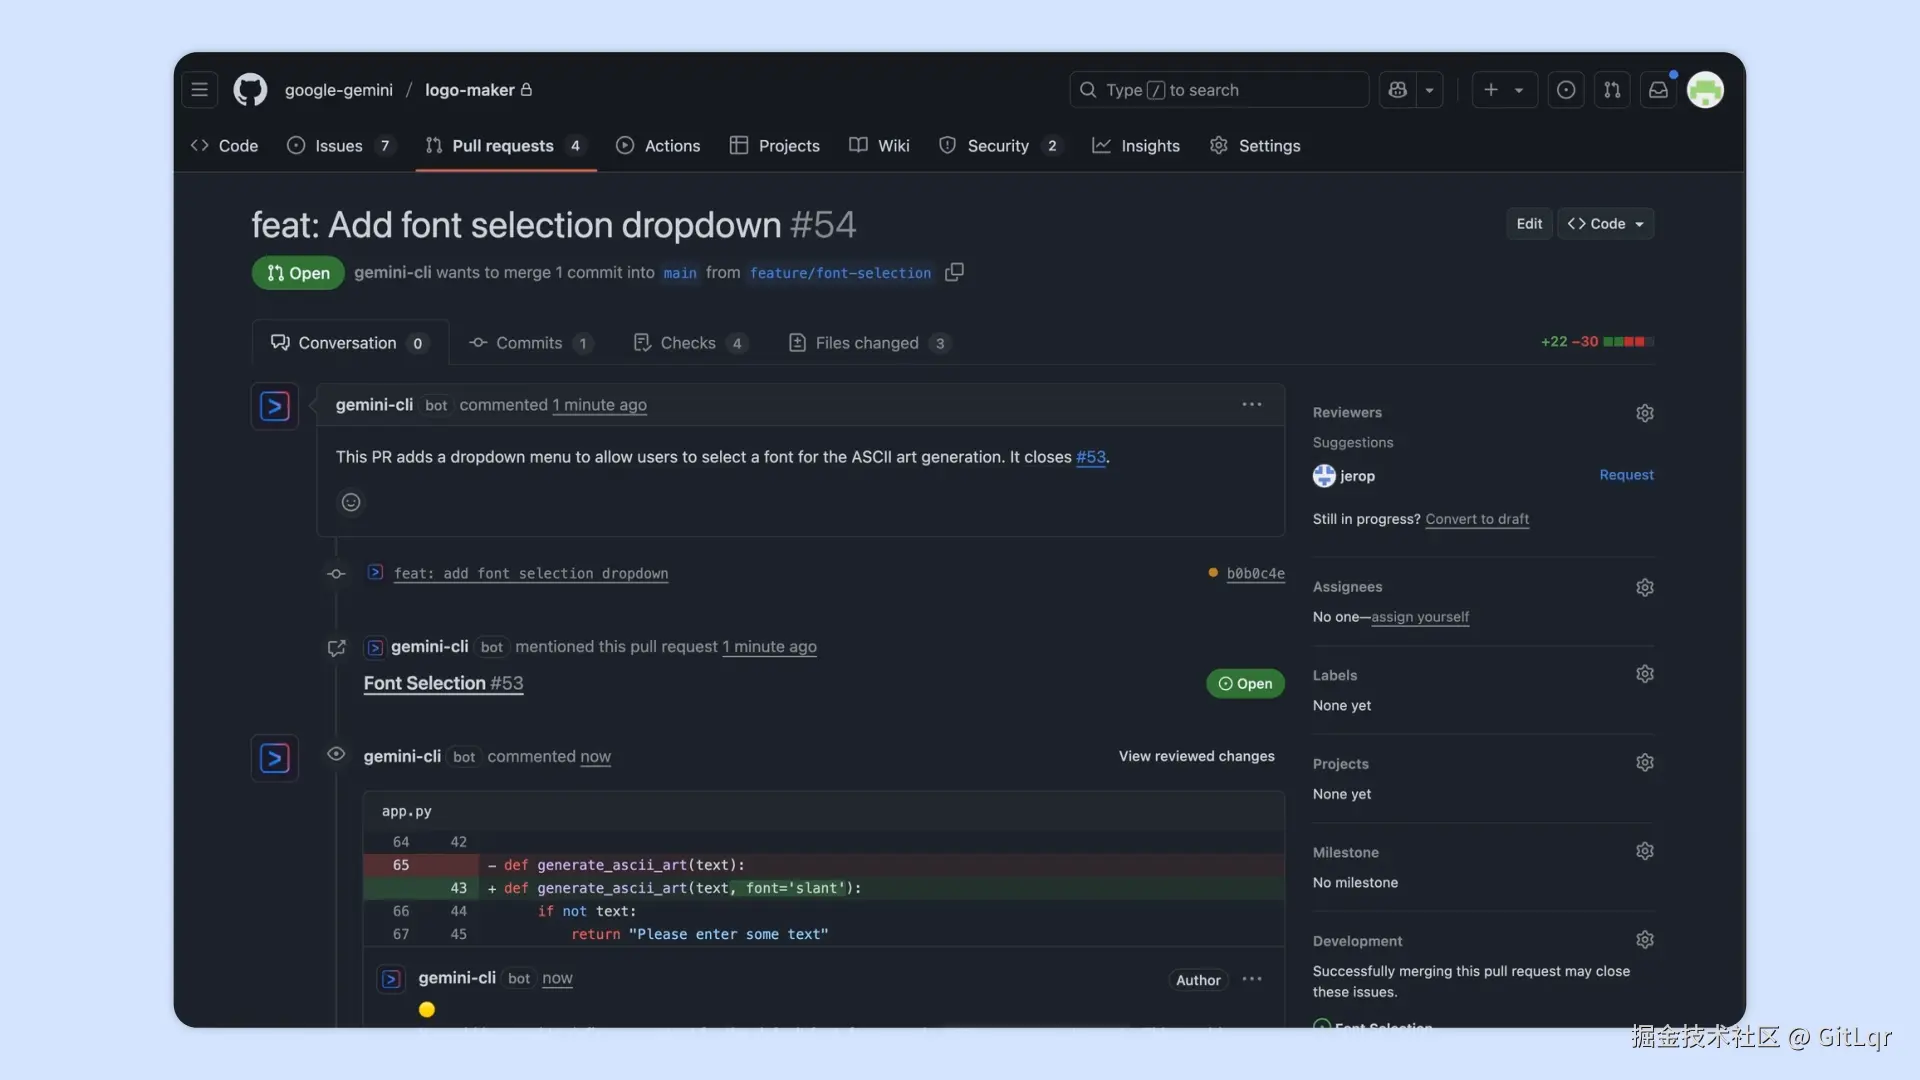
Task: Select the Files changed tab
Action: [x=868, y=343]
